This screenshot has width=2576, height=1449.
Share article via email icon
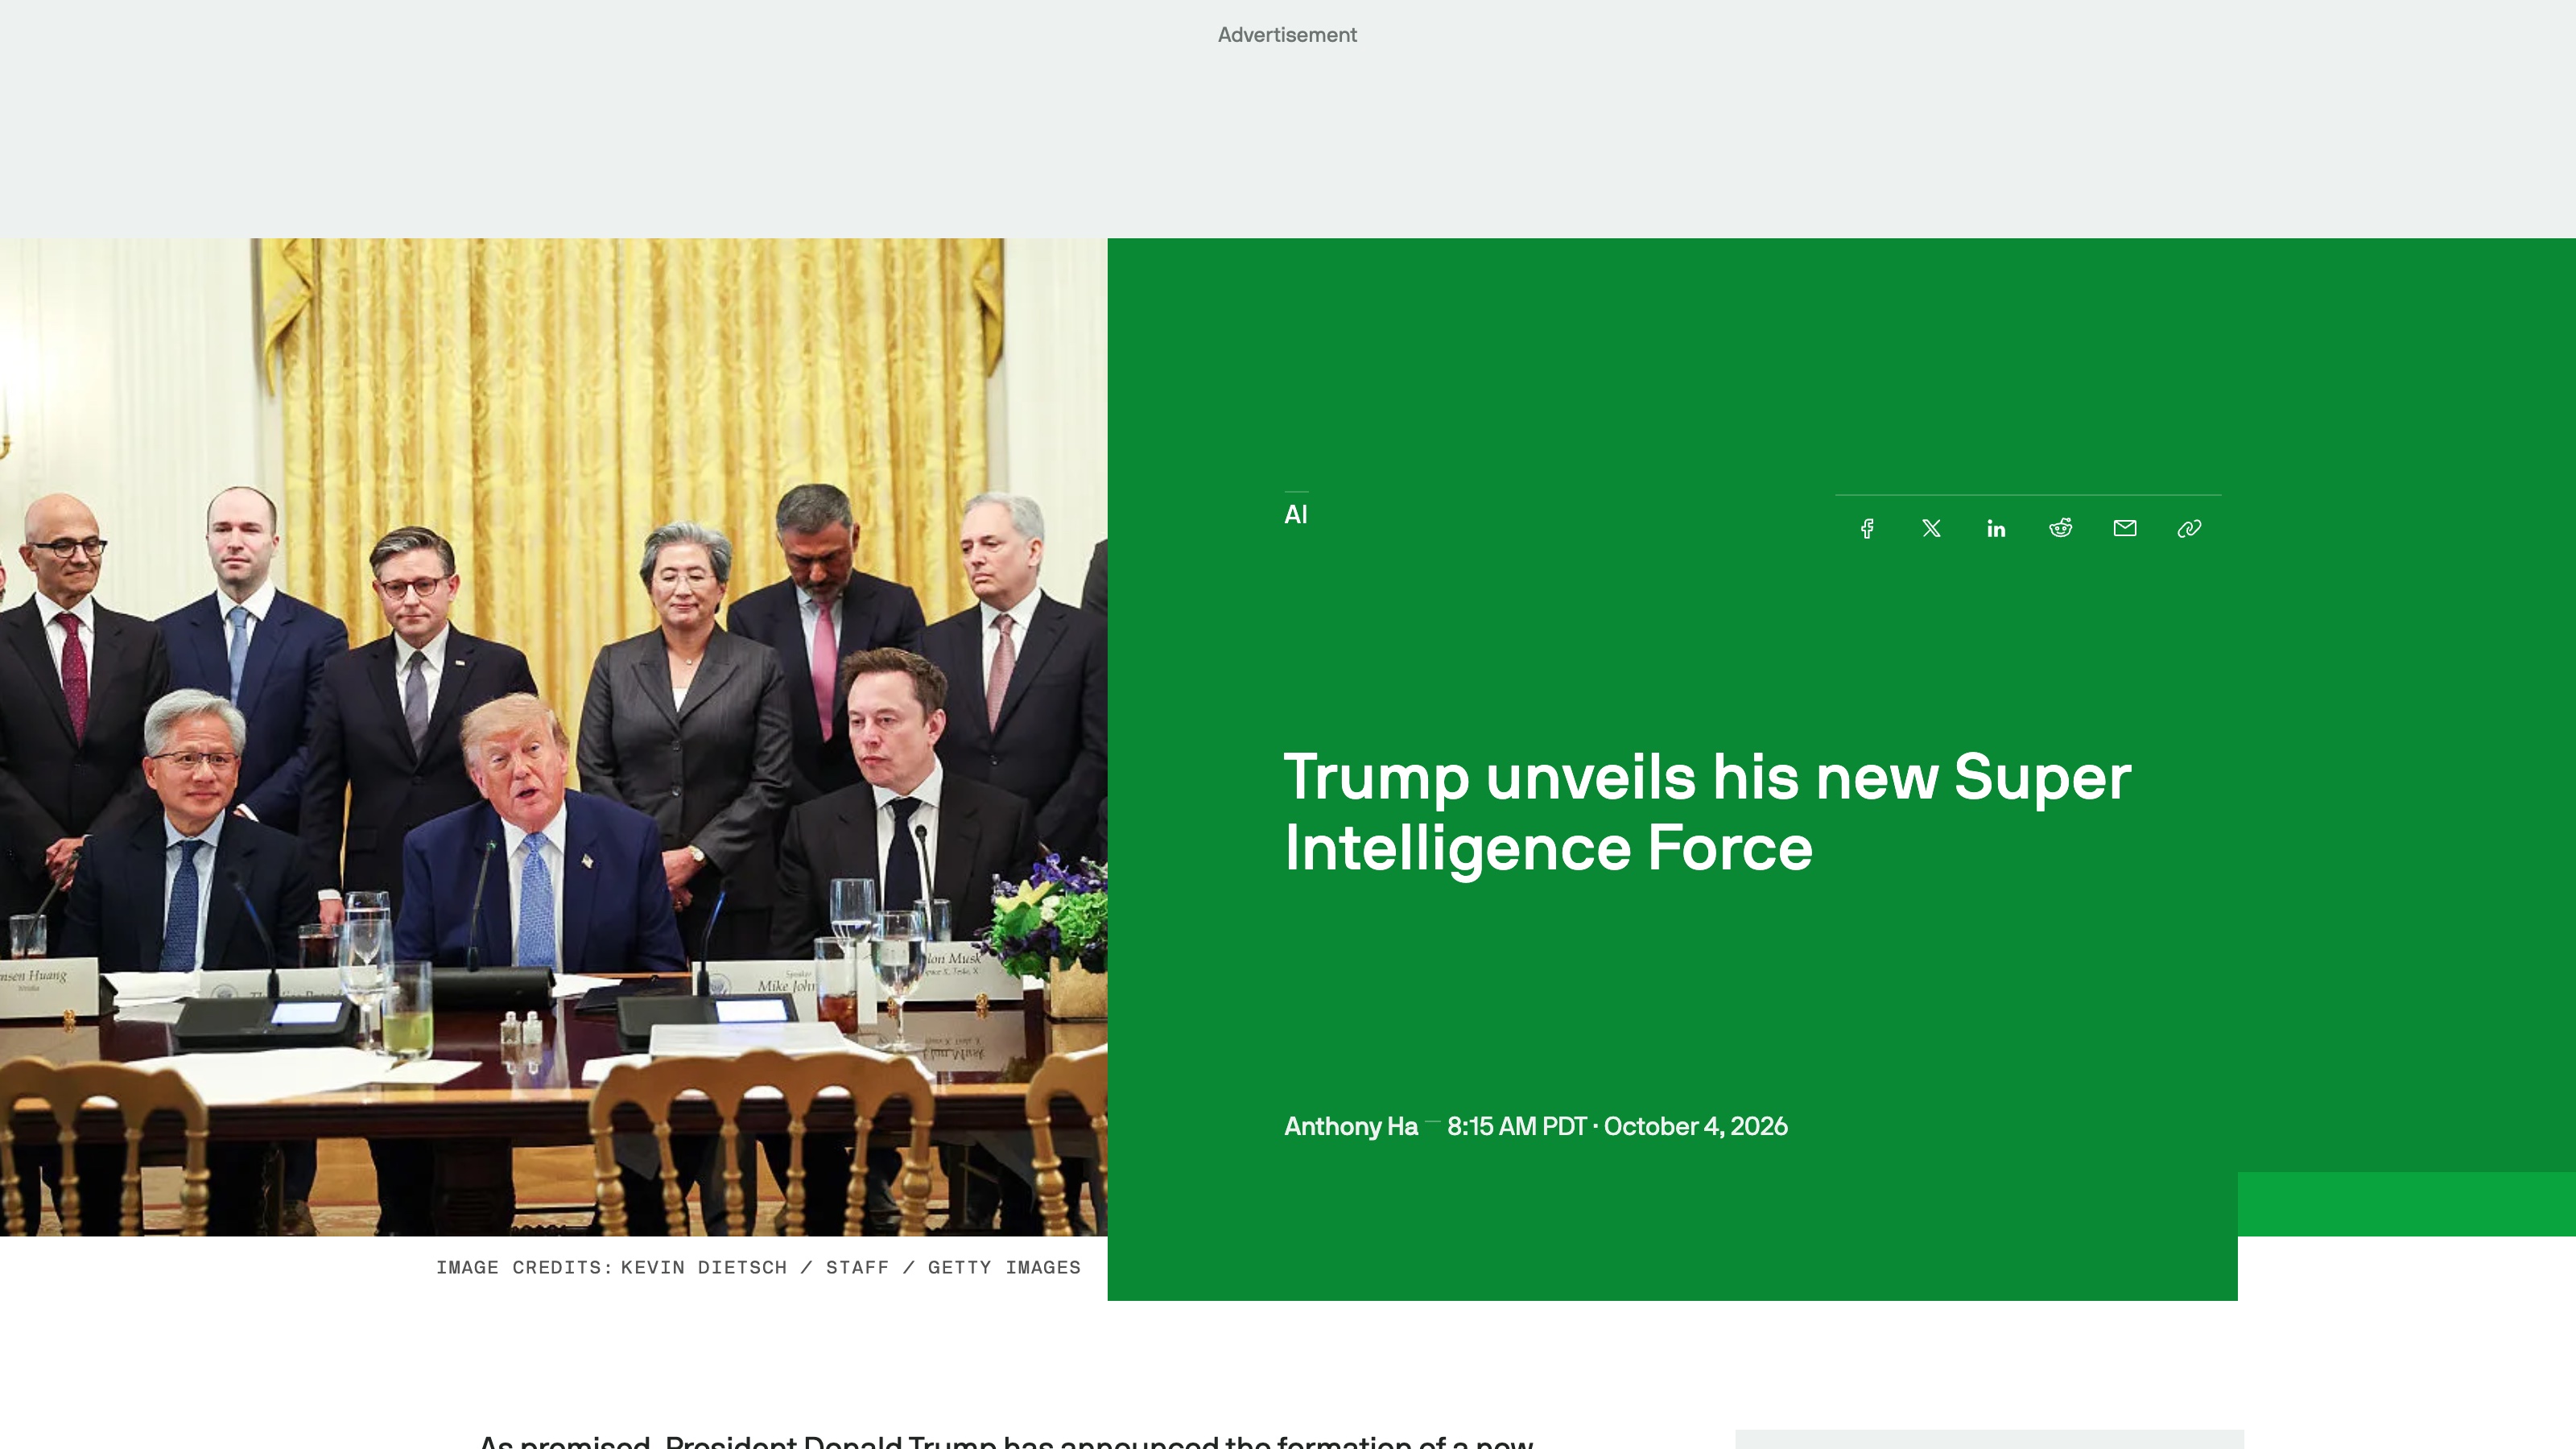click(x=2125, y=528)
